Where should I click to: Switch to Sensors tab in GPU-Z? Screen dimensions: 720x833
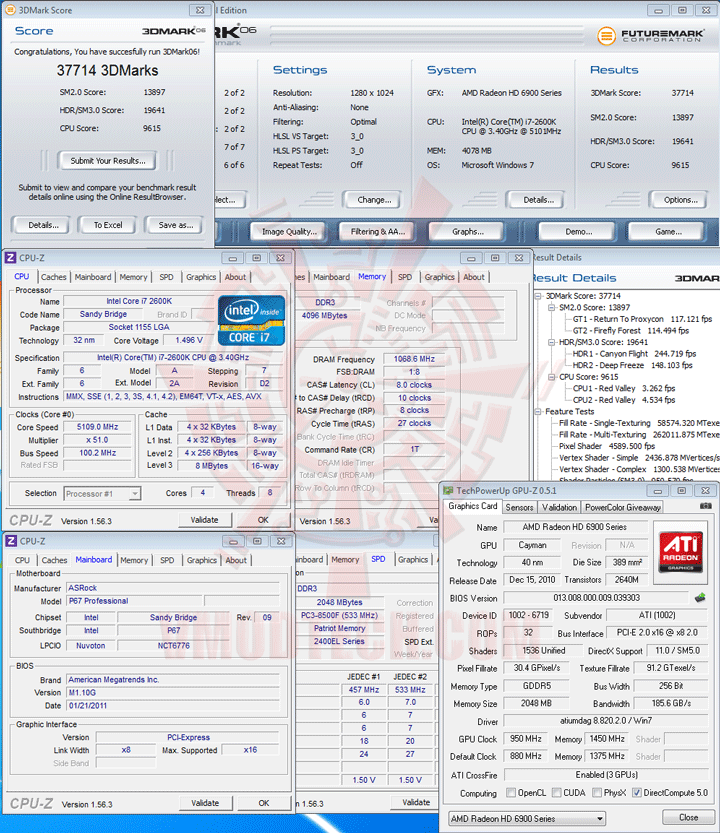coord(519,507)
